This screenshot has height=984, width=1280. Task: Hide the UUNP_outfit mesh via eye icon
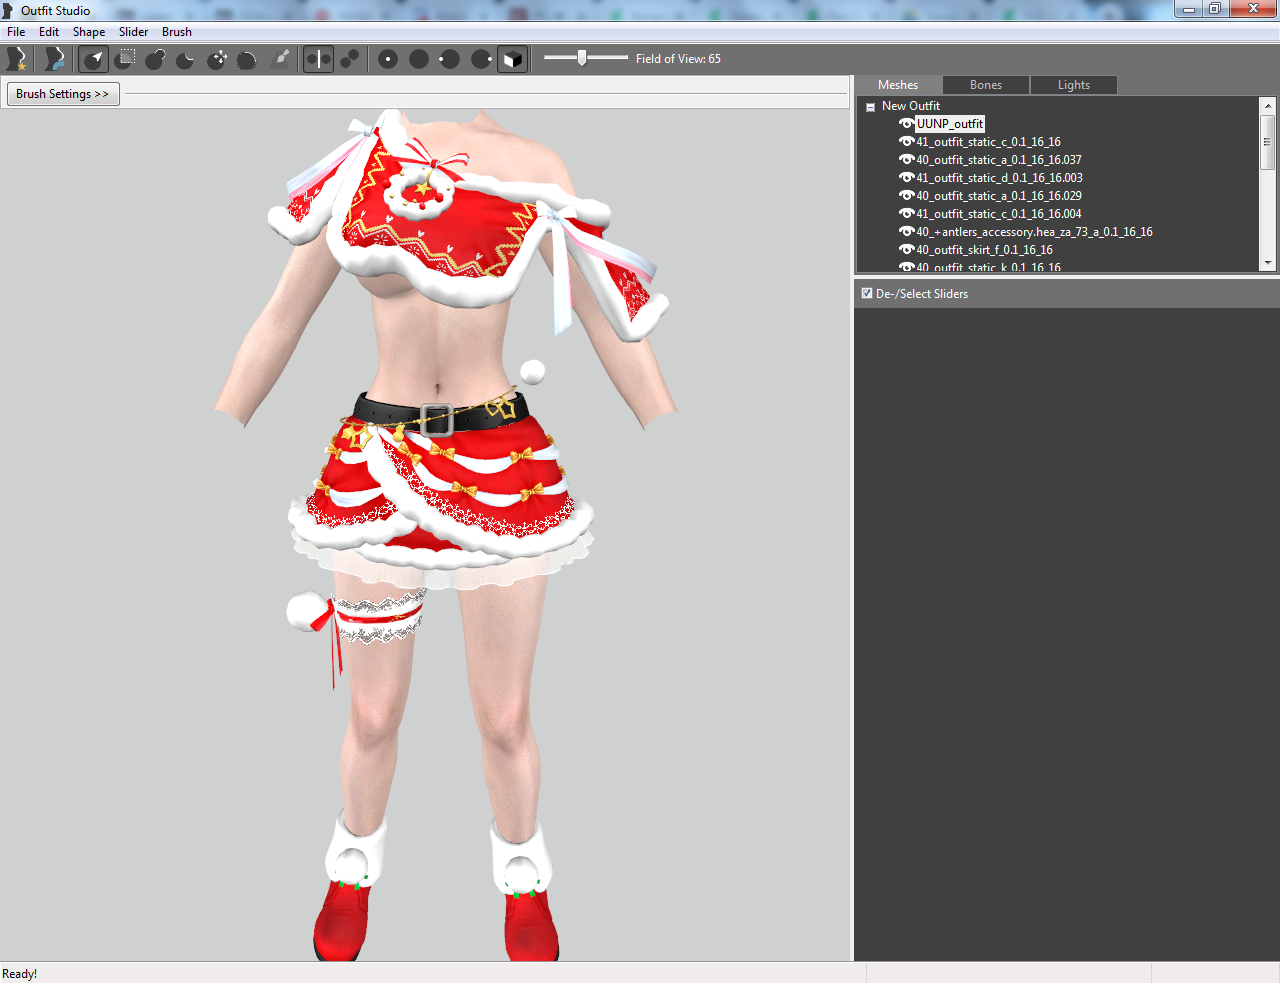(906, 124)
